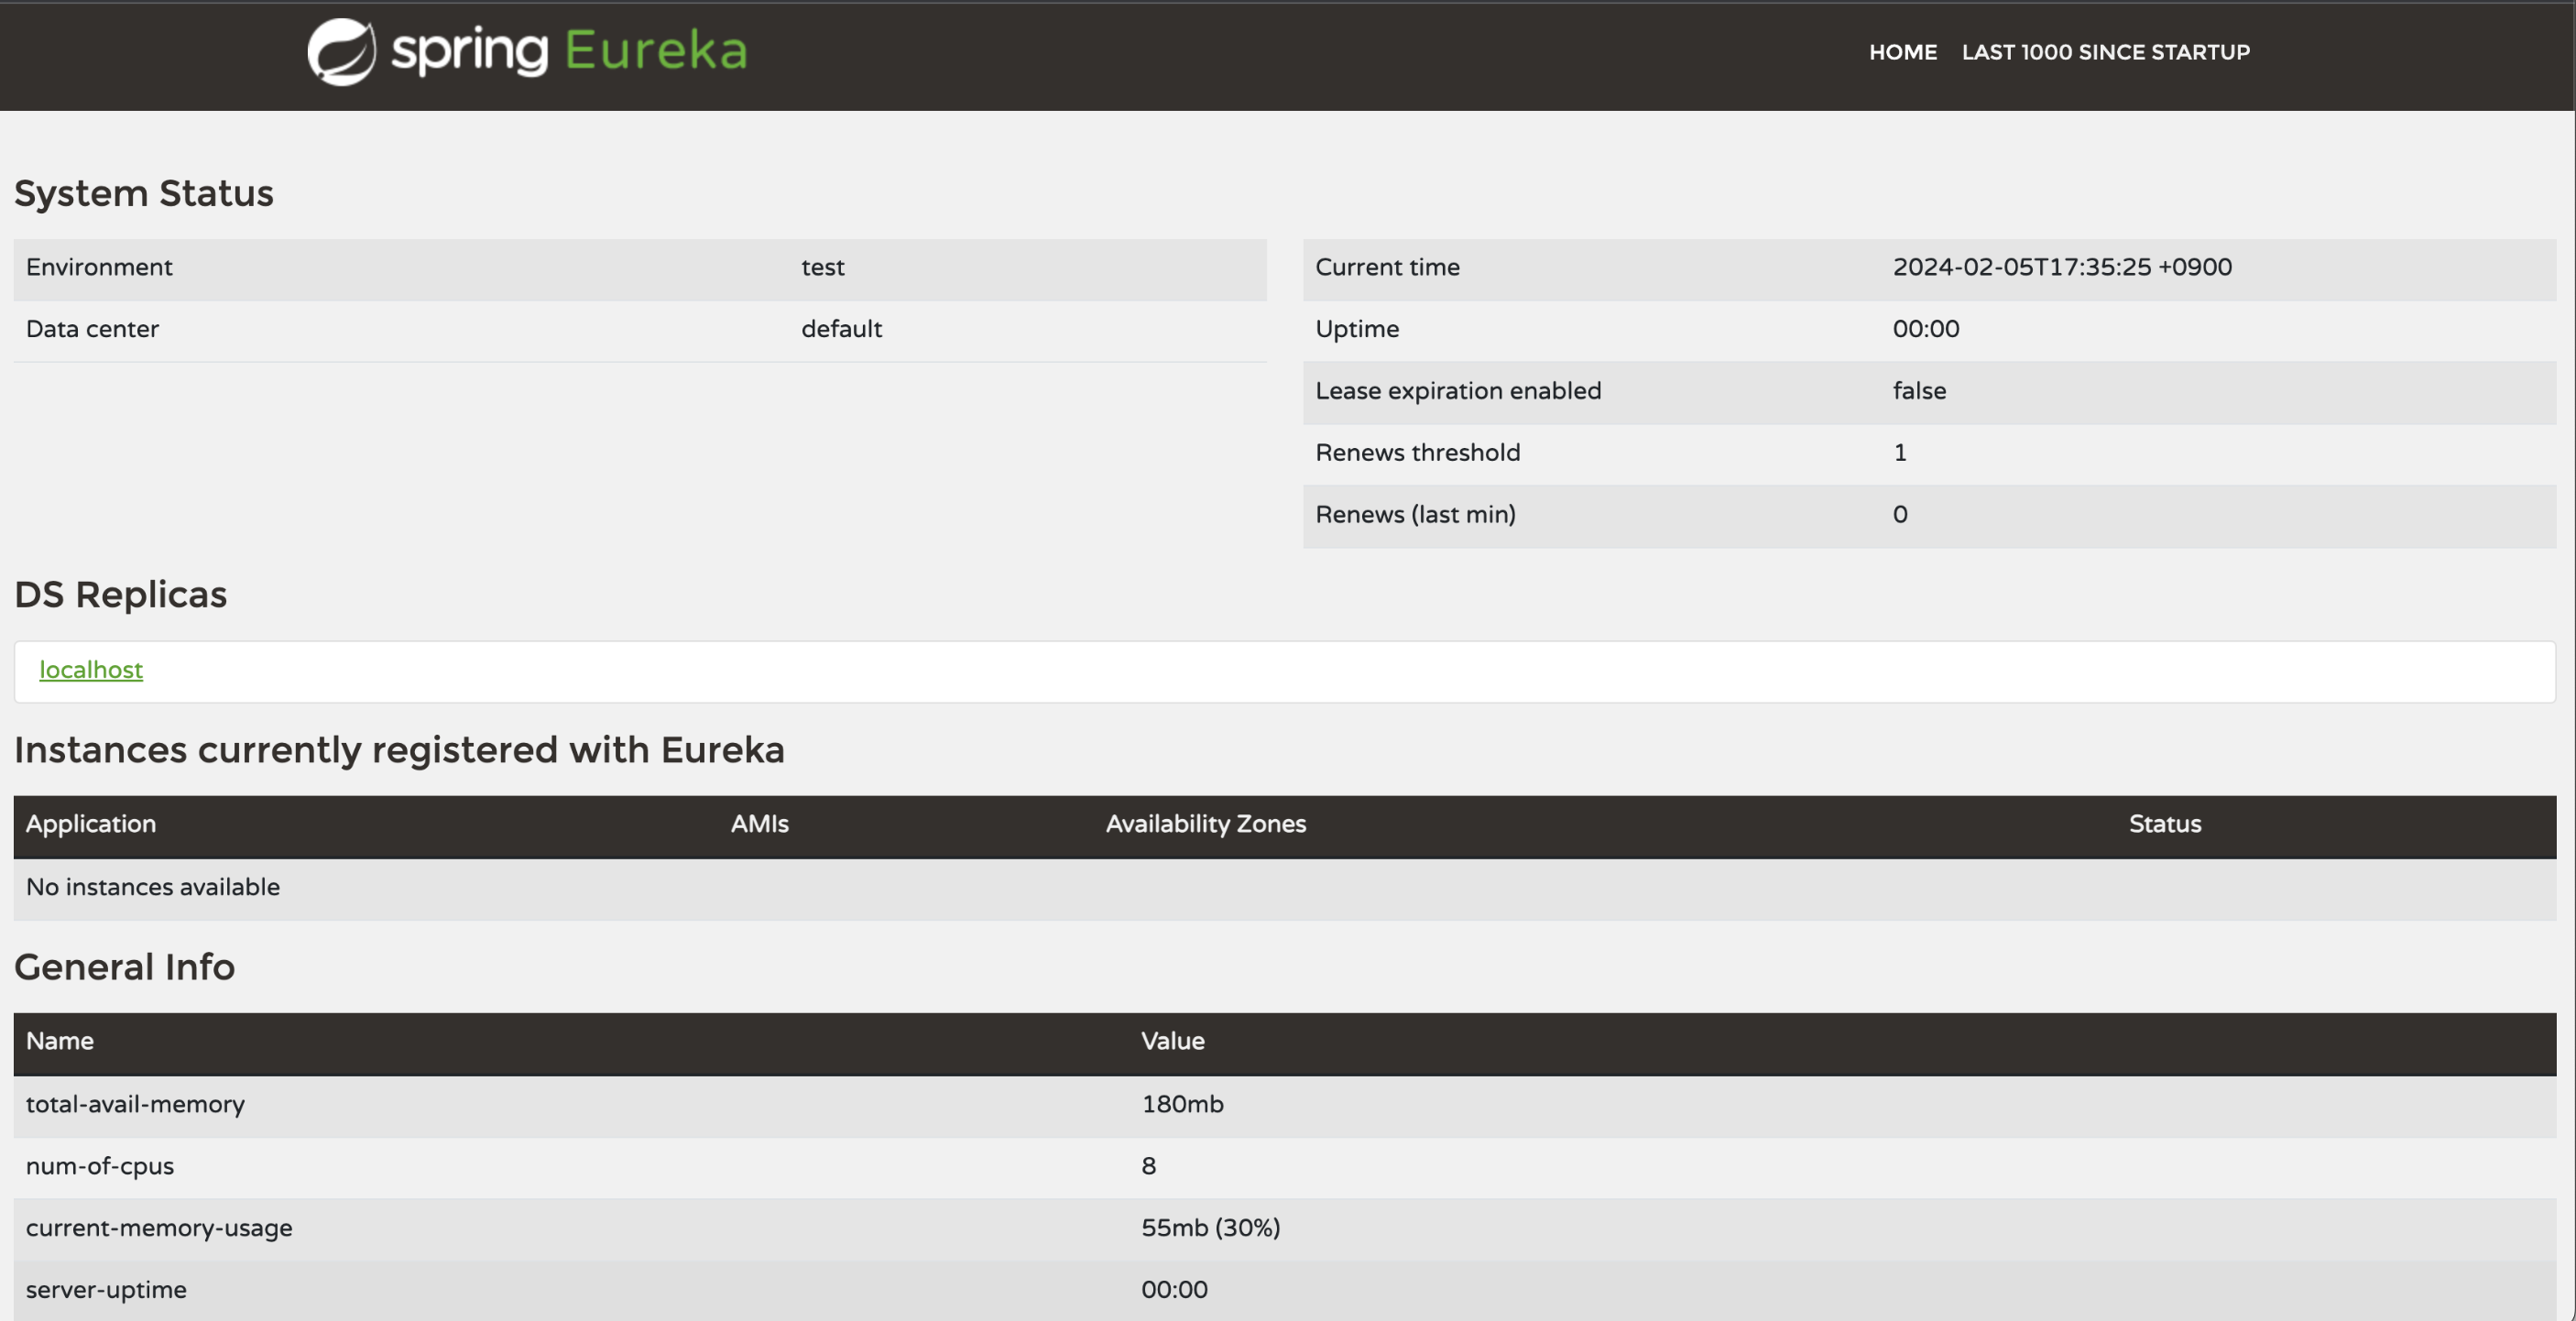The width and height of the screenshot is (2576, 1321).
Task: Follow the localhost replica link
Action: point(91,670)
